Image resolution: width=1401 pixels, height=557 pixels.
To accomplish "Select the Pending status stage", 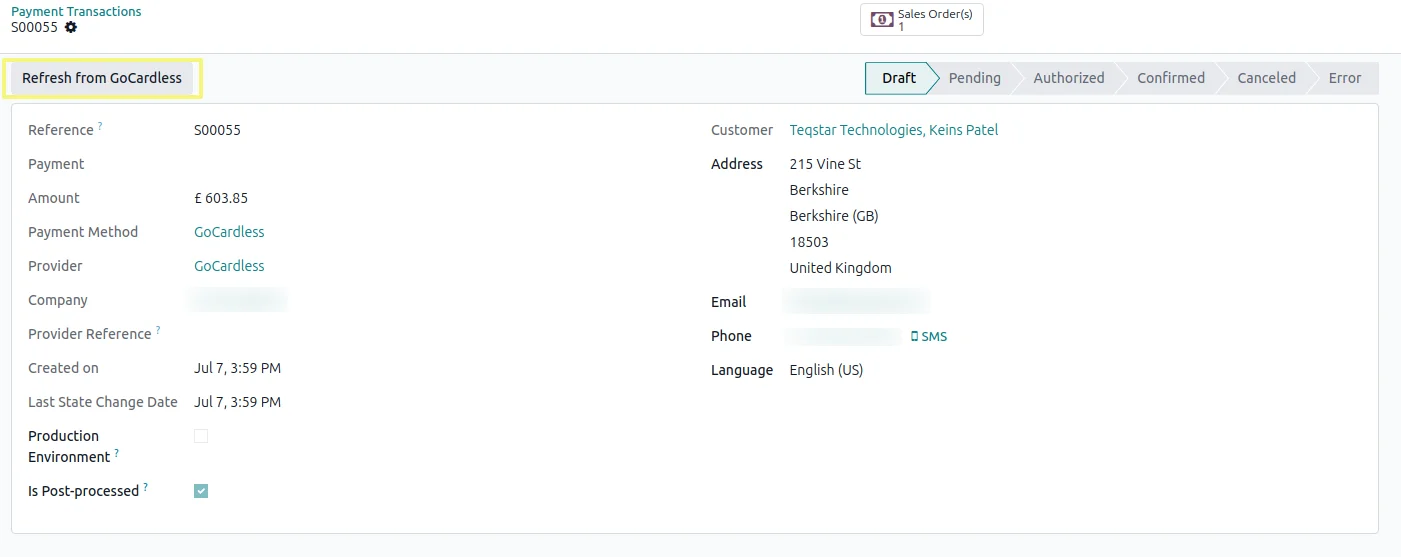I will 974,78.
